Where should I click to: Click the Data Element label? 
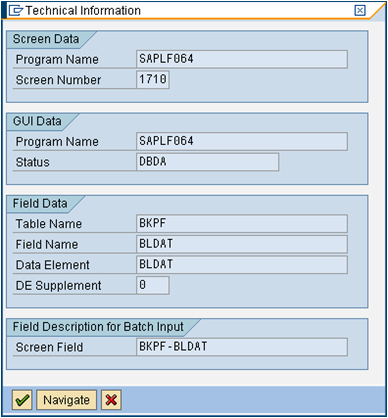(53, 265)
